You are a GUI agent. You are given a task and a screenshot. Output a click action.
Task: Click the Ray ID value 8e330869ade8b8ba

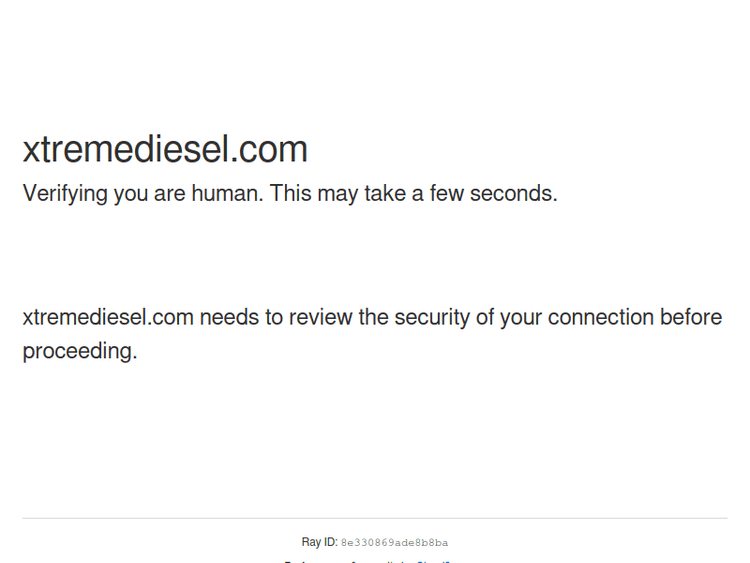pyautogui.click(x=394, y=543)
